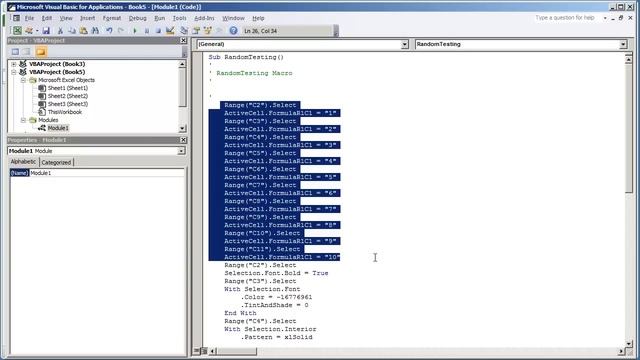The width and height of the screenshot is (640, 360).
Task: Click the Module1 (Name) property value field
Action: tap(107, 173)
